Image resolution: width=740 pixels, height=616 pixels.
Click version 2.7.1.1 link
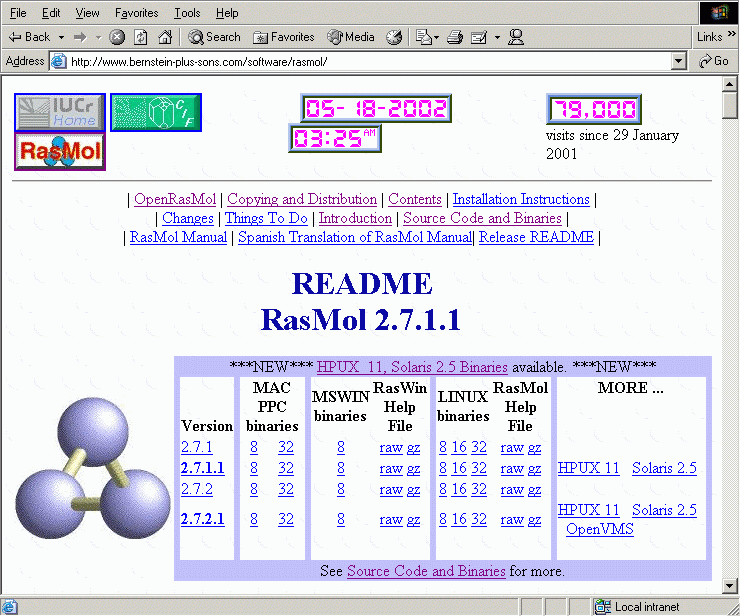pyautogui.click(x=202, y=468)
